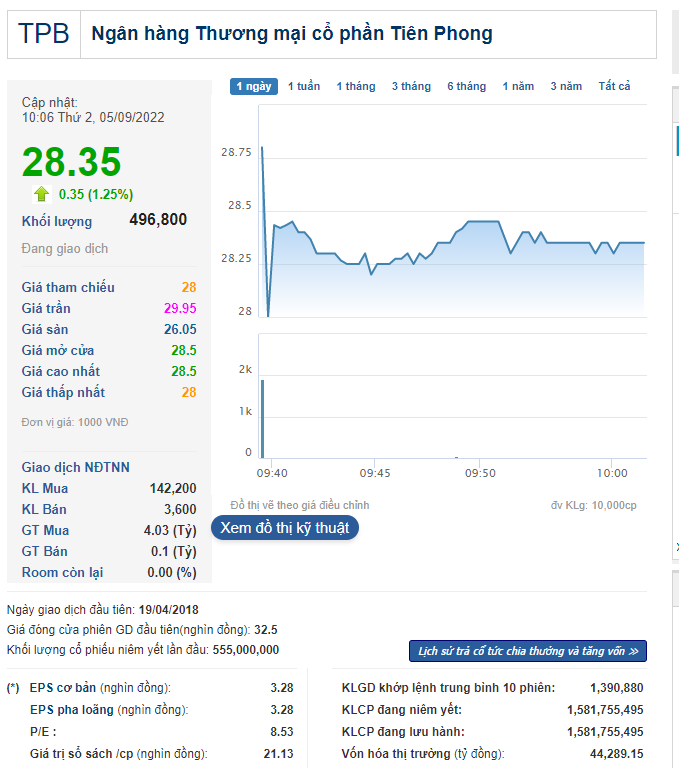Click the 'Giao dịch NĐTNN' section heading
This screenshot has height=768, width=679.
tap(76, 467)
